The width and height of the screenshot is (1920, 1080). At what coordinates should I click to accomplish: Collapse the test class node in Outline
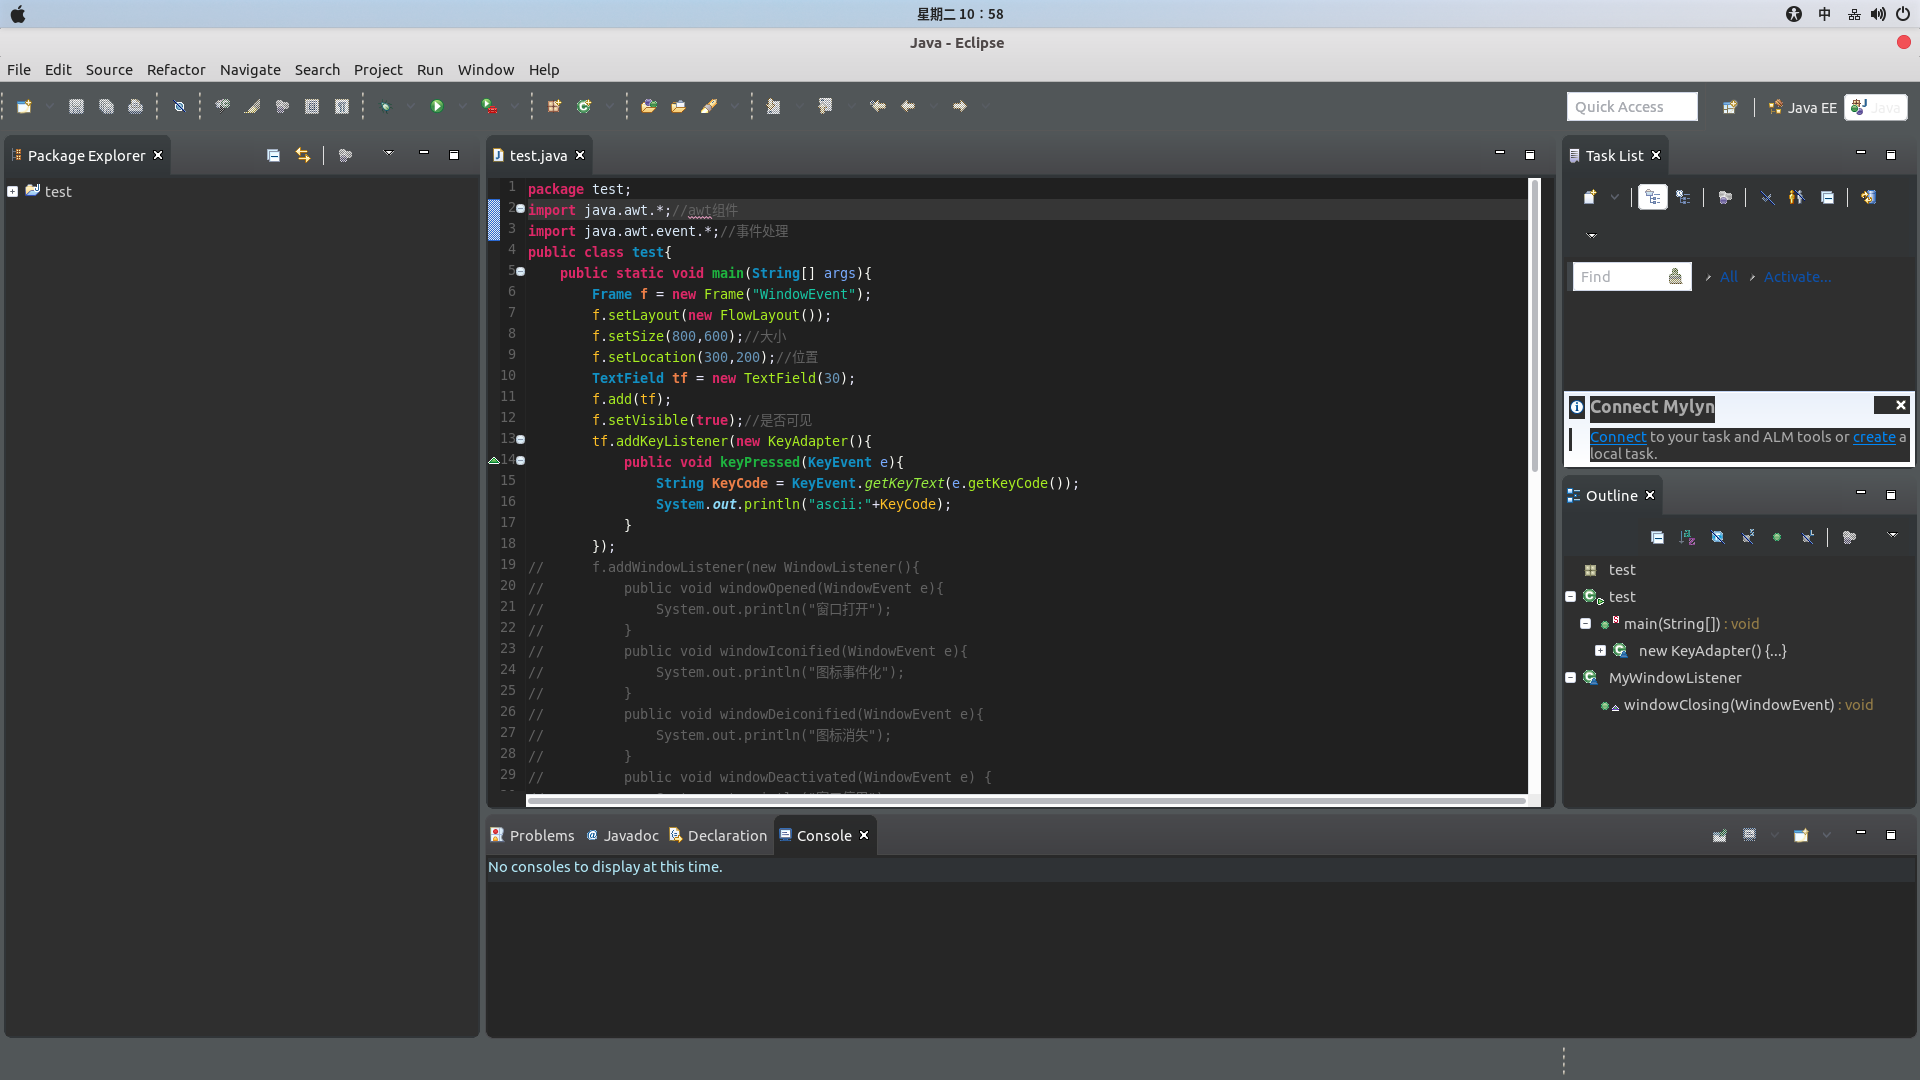coord(1571,596)
